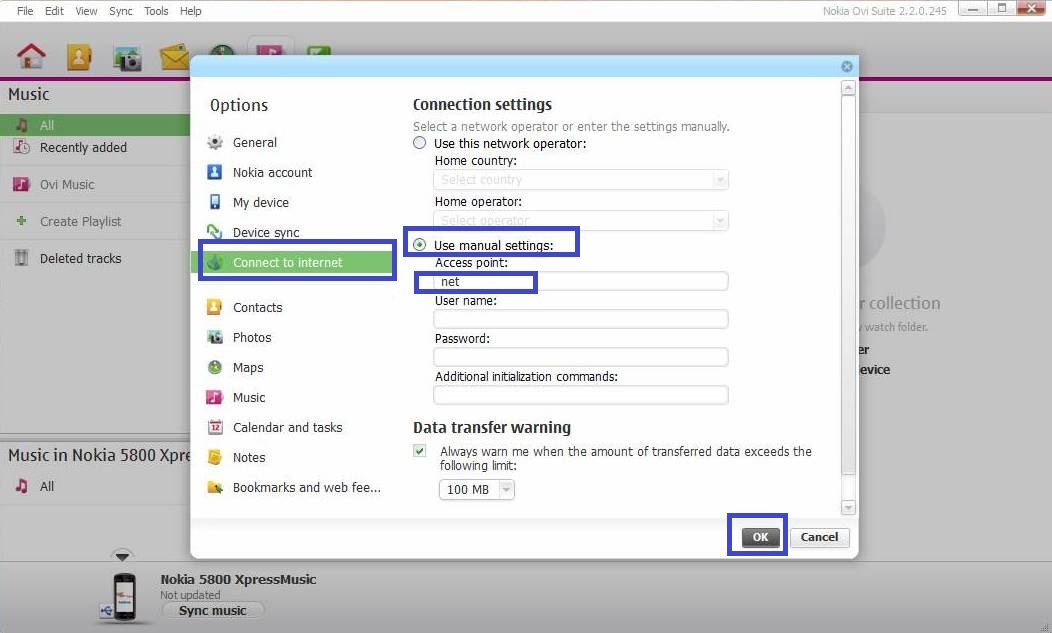Click the Sync music button

pos(212,610)
